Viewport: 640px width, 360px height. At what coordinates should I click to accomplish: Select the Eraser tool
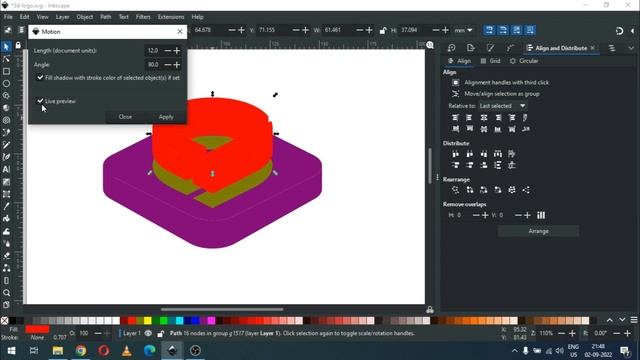pos(6,256)
